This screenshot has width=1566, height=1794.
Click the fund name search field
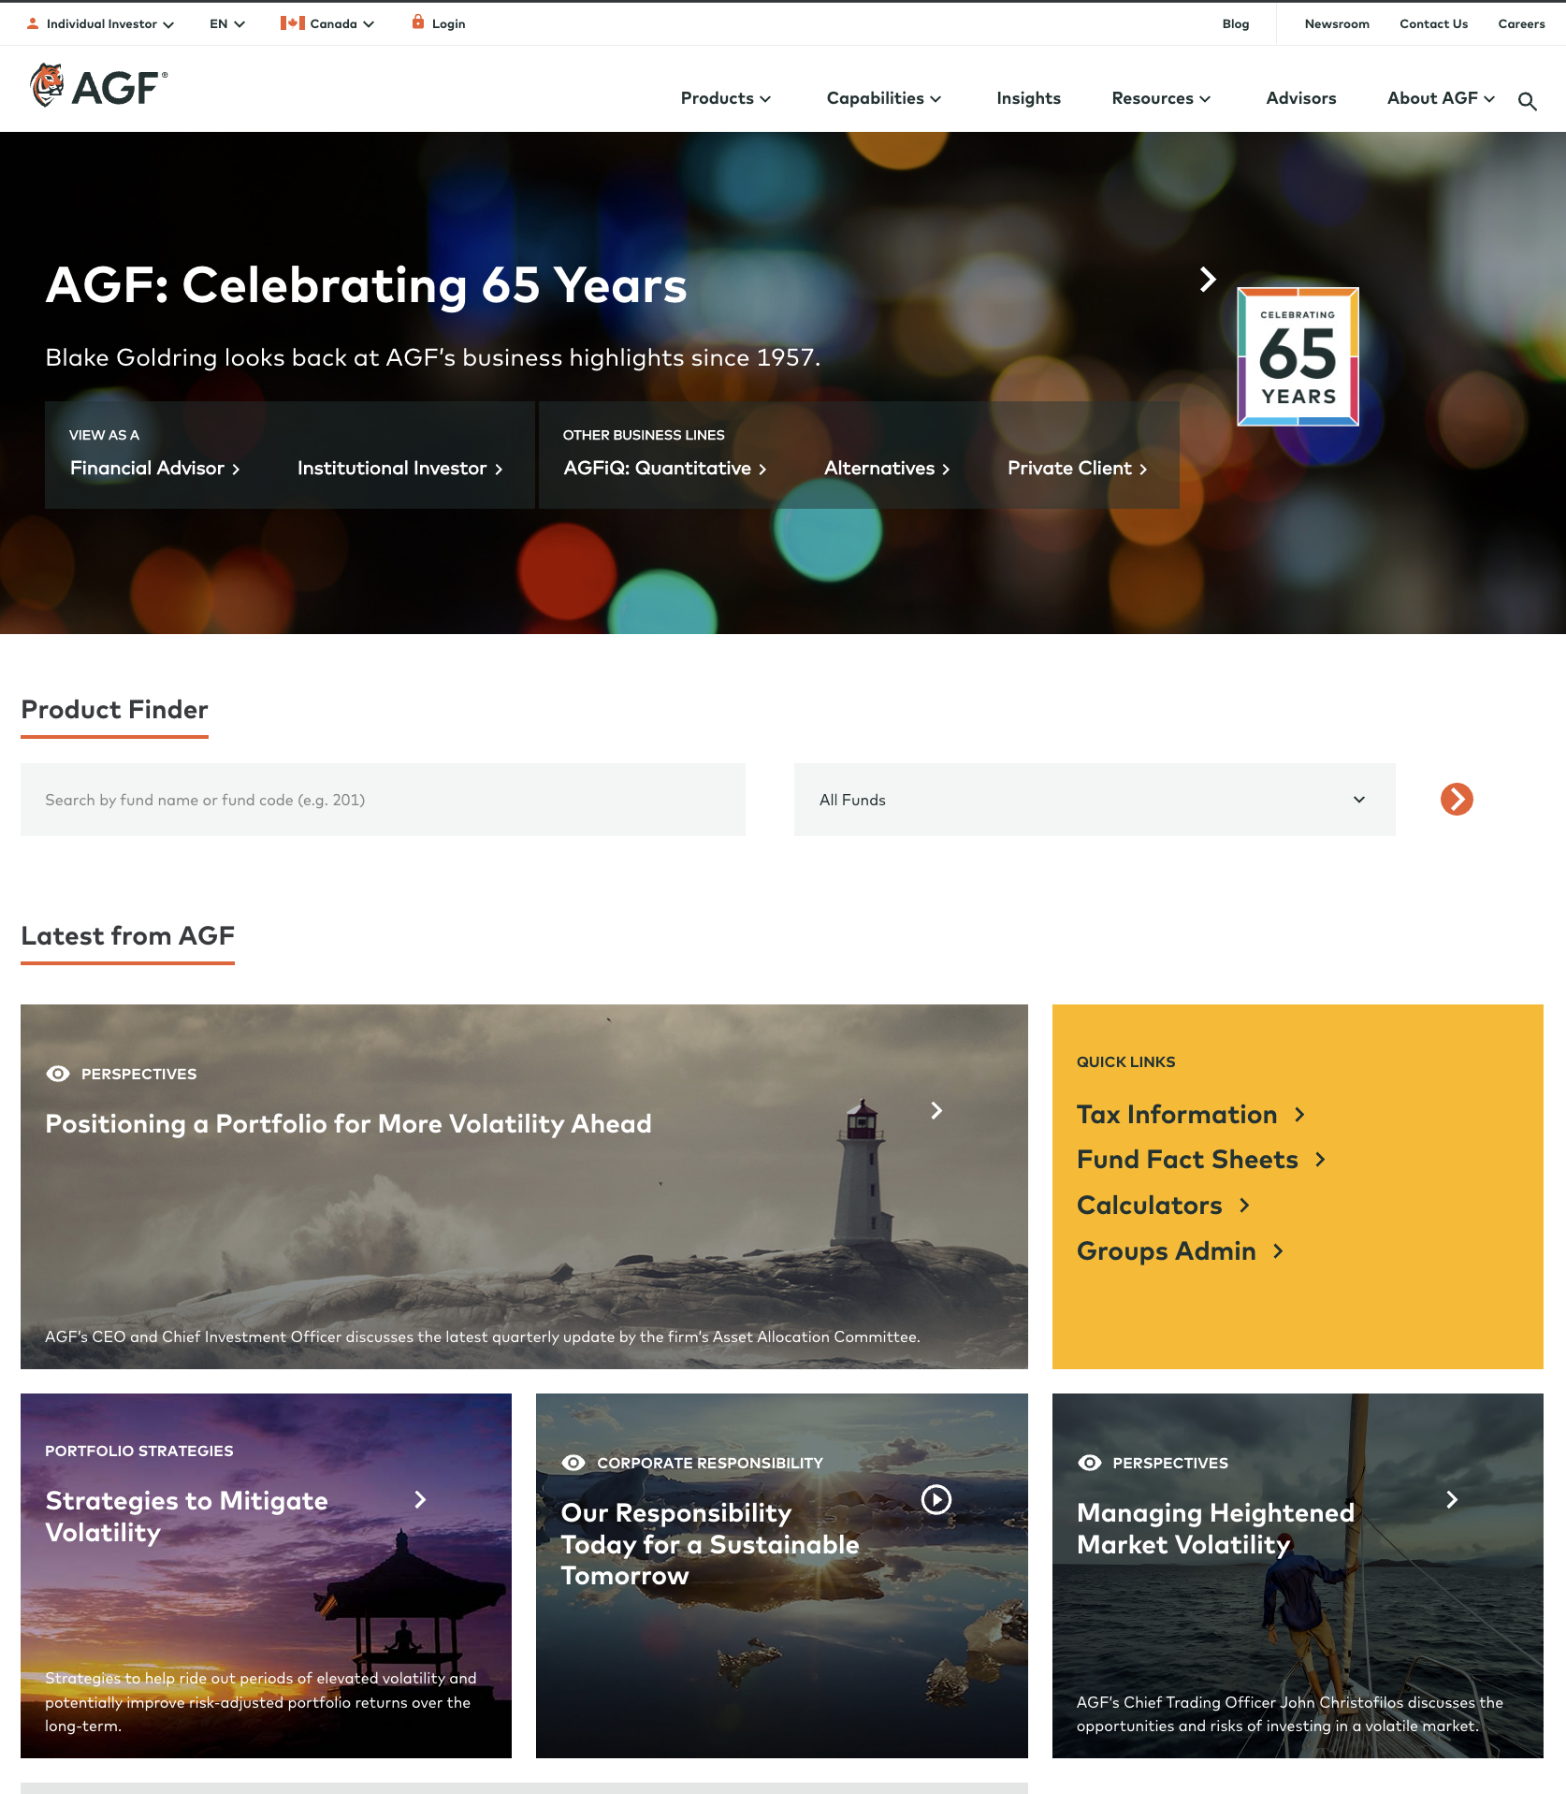pos(383,800)
